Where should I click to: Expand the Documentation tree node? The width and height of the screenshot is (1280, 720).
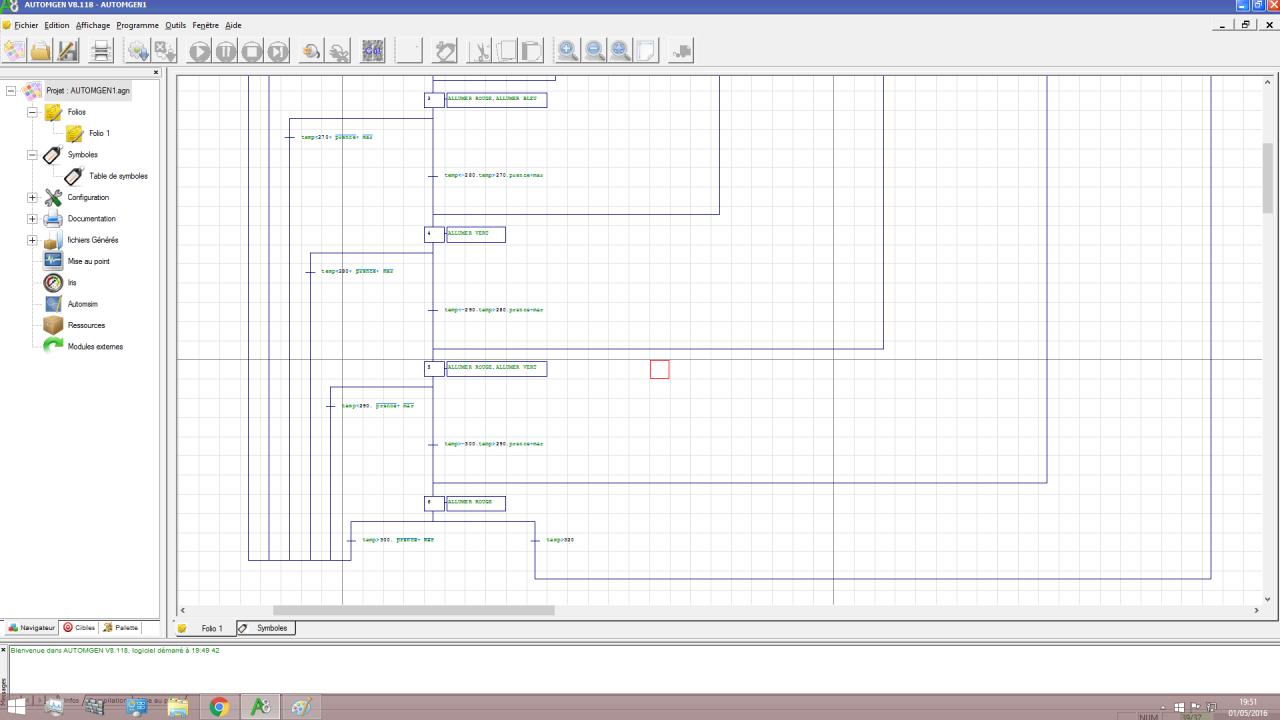point(32,219)
